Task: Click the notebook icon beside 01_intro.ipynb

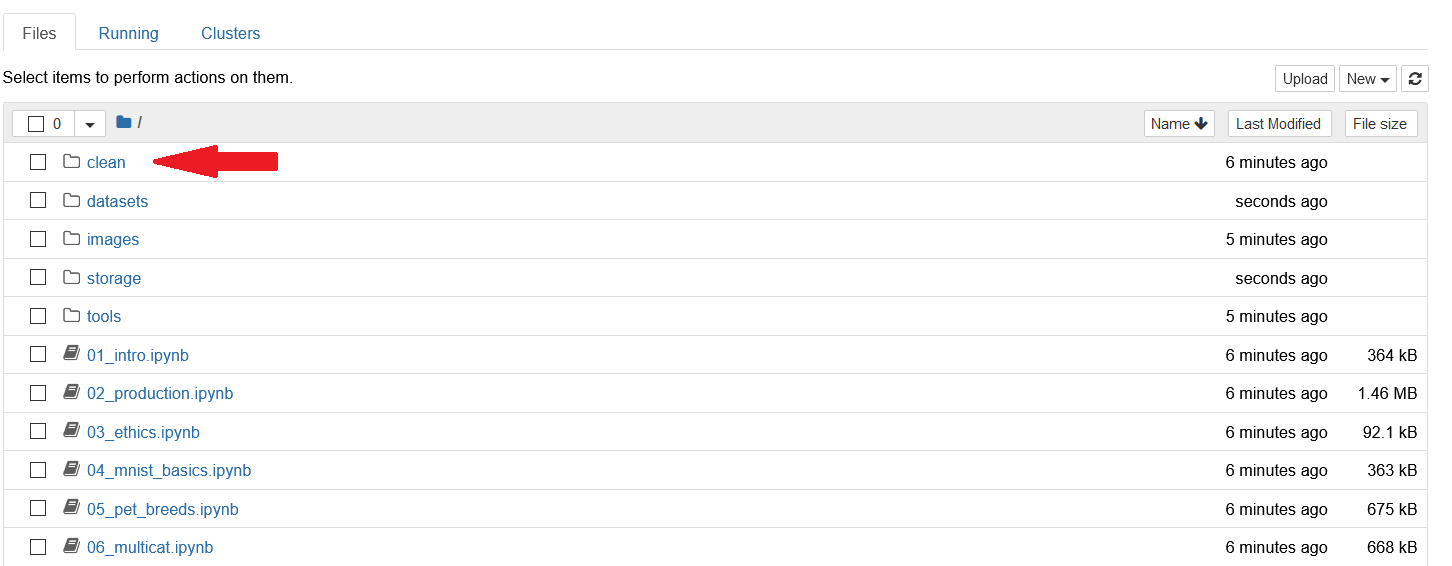Action: 71,354
